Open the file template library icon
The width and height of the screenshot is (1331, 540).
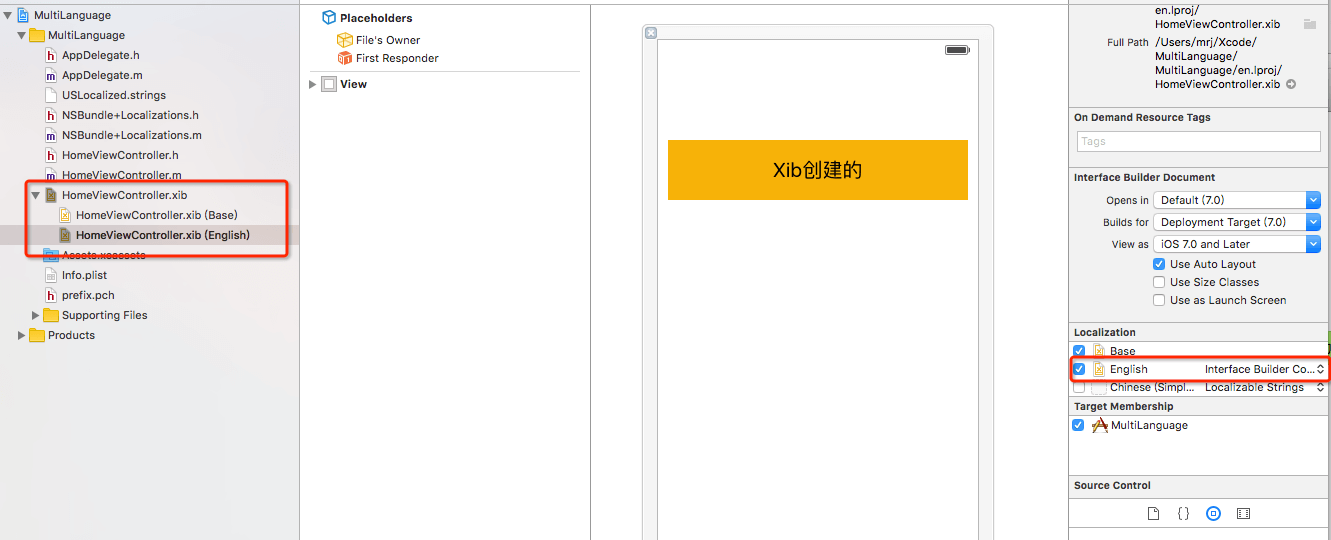pos(1153,513)
